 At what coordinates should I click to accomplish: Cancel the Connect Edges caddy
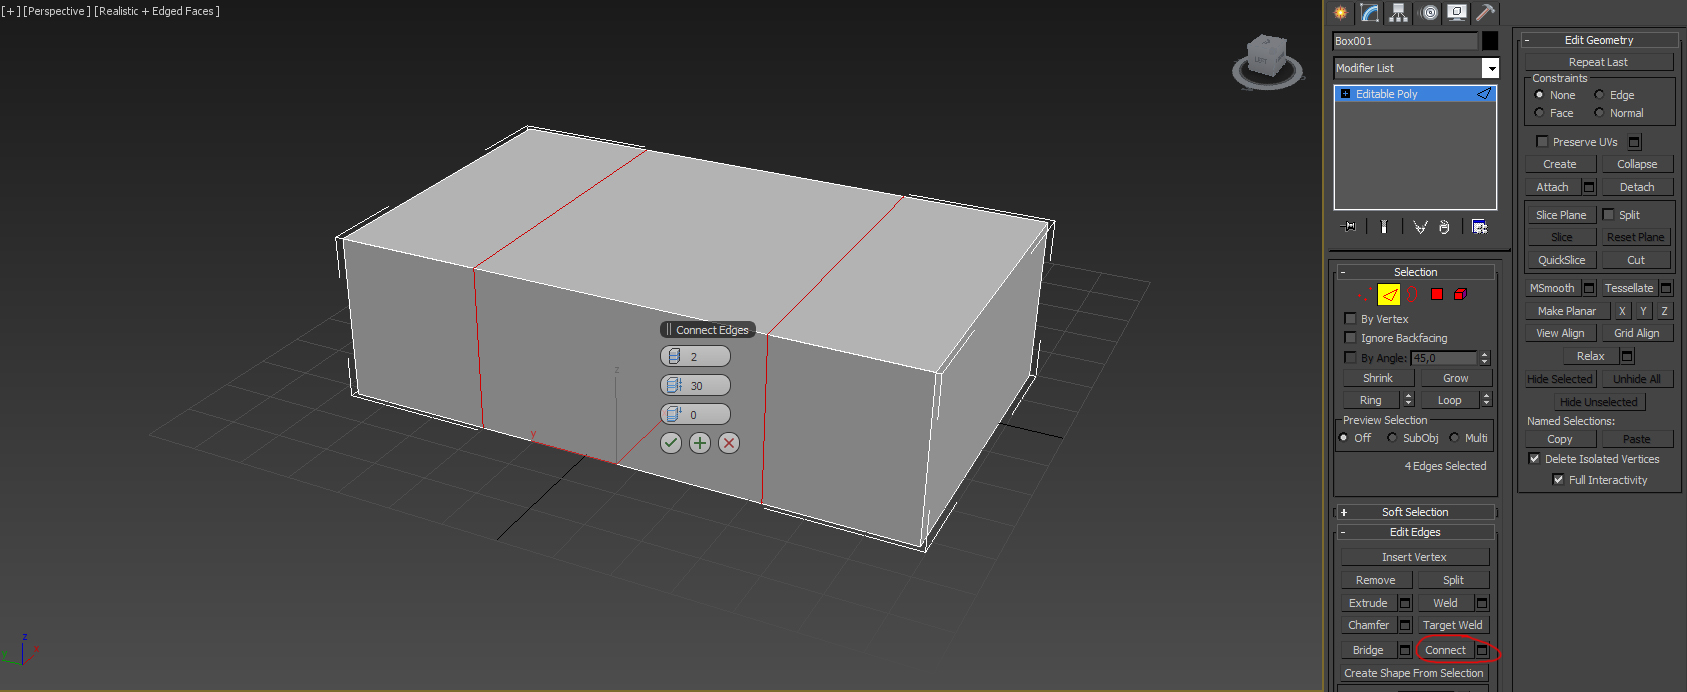(729, 443)
